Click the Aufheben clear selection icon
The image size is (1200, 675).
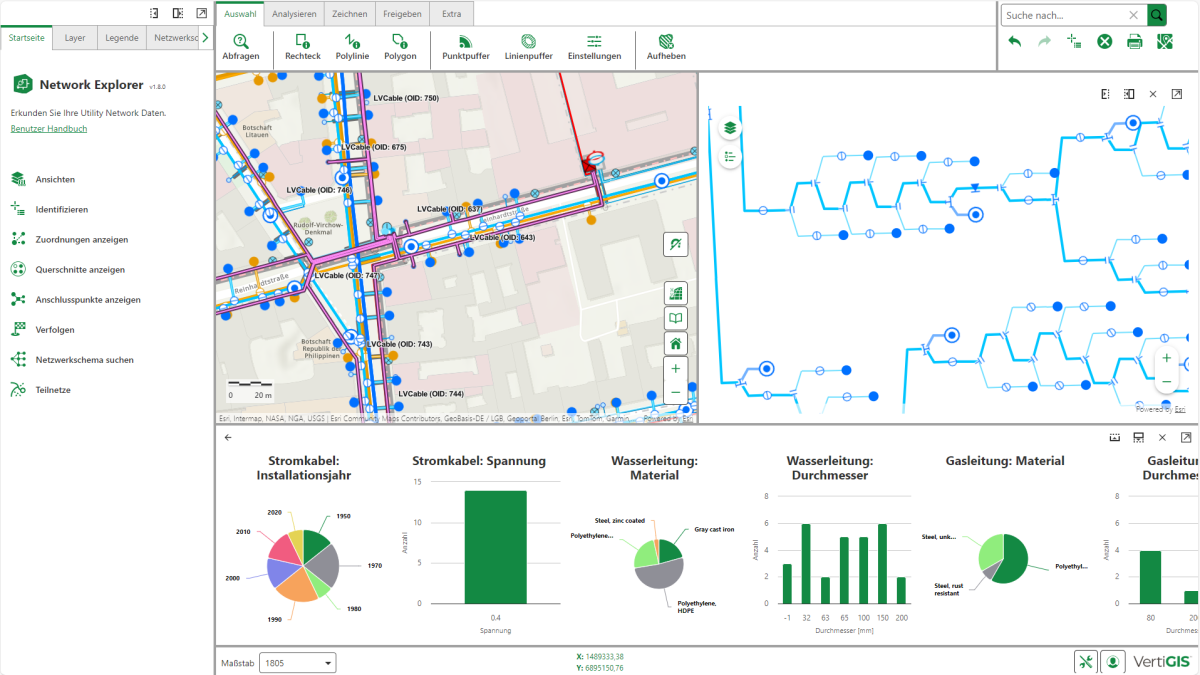coord(666,47)
